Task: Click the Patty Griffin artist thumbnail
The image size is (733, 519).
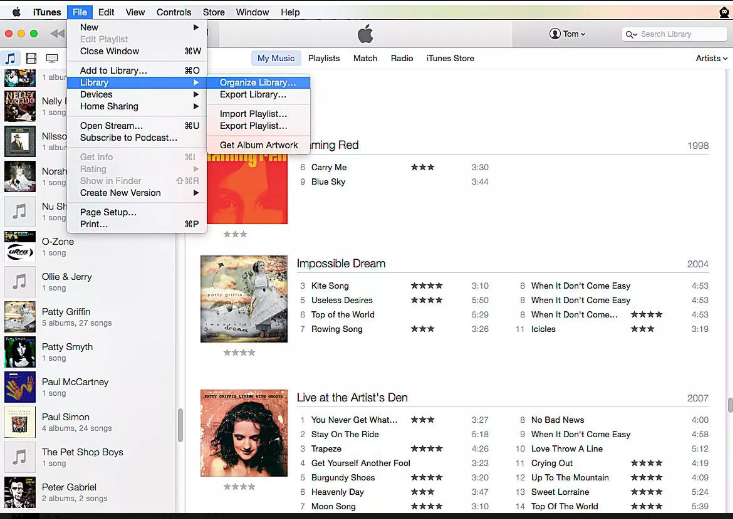Action: (x=20, y=317)
